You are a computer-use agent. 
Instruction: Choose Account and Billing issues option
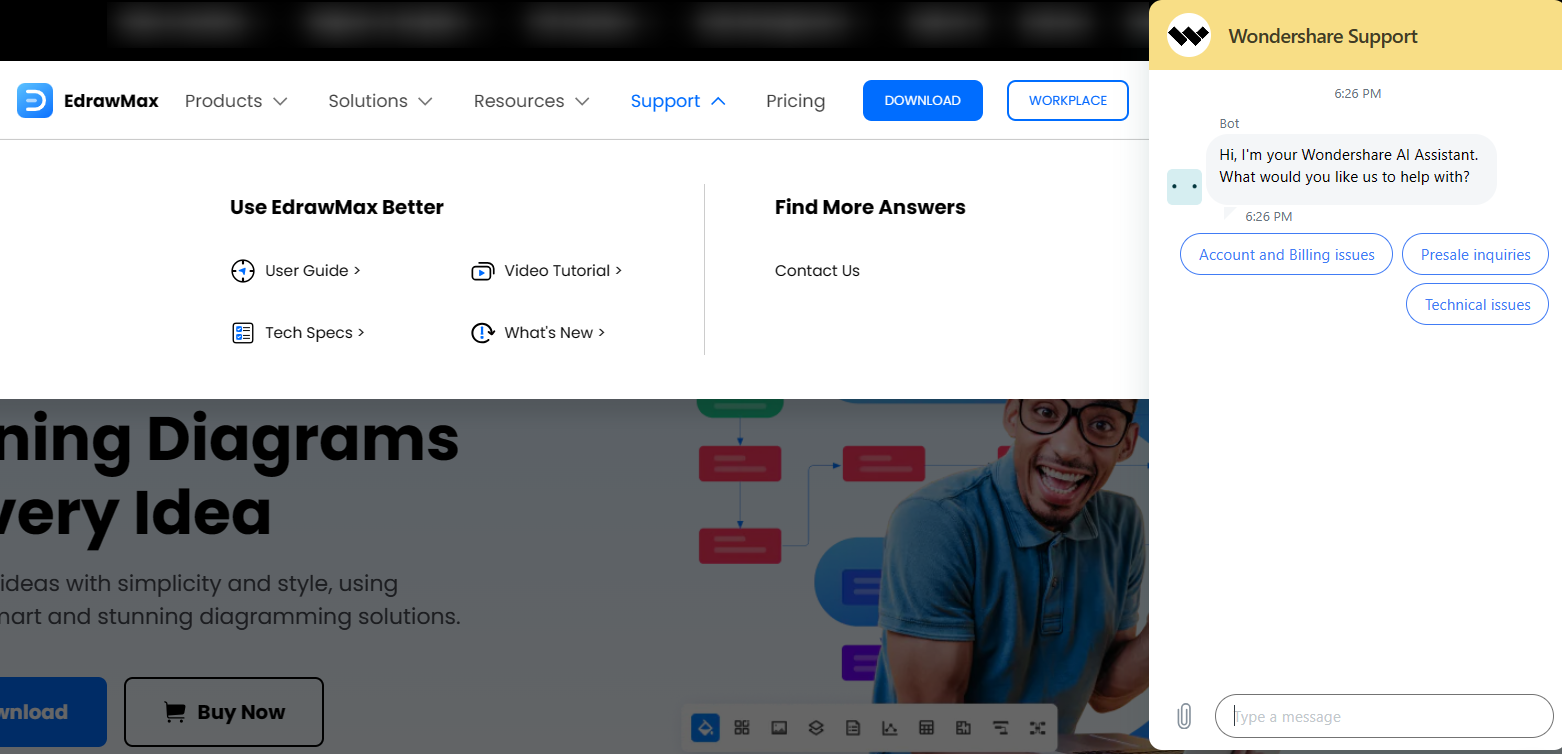1286,255
